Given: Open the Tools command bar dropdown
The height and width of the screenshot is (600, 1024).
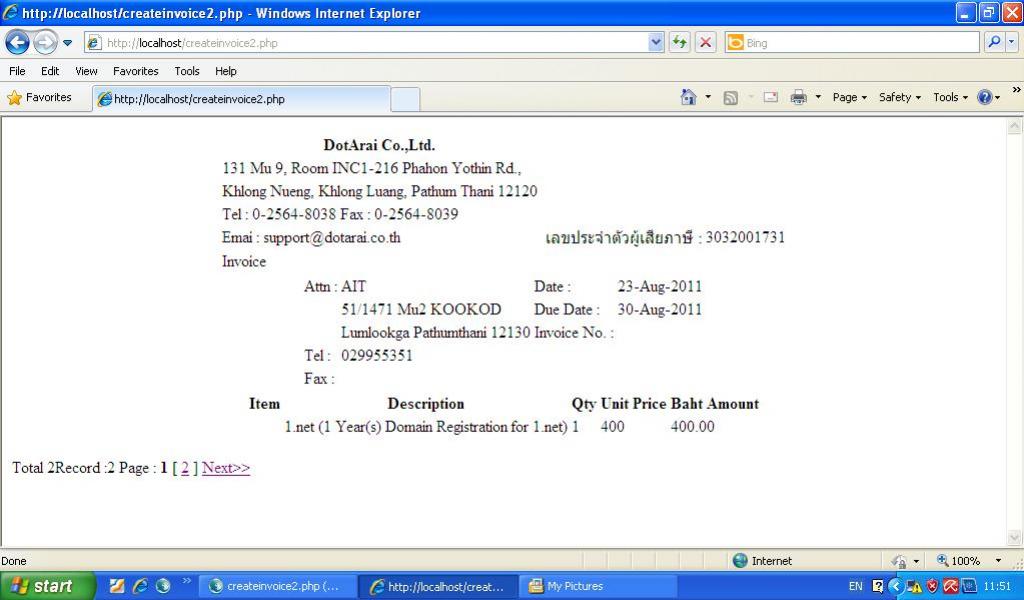Looking at the screenshot, I should tap(950, 97).
